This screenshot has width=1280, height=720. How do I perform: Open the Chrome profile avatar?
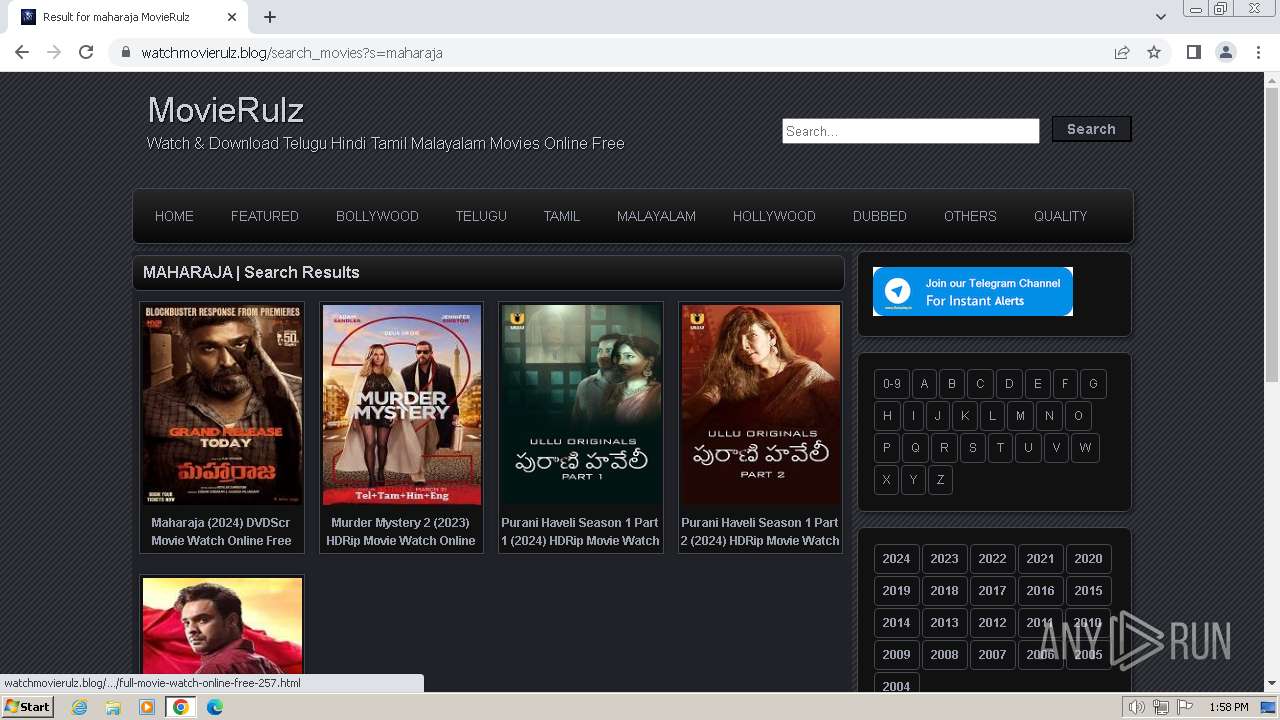[x=1226, y=52]
